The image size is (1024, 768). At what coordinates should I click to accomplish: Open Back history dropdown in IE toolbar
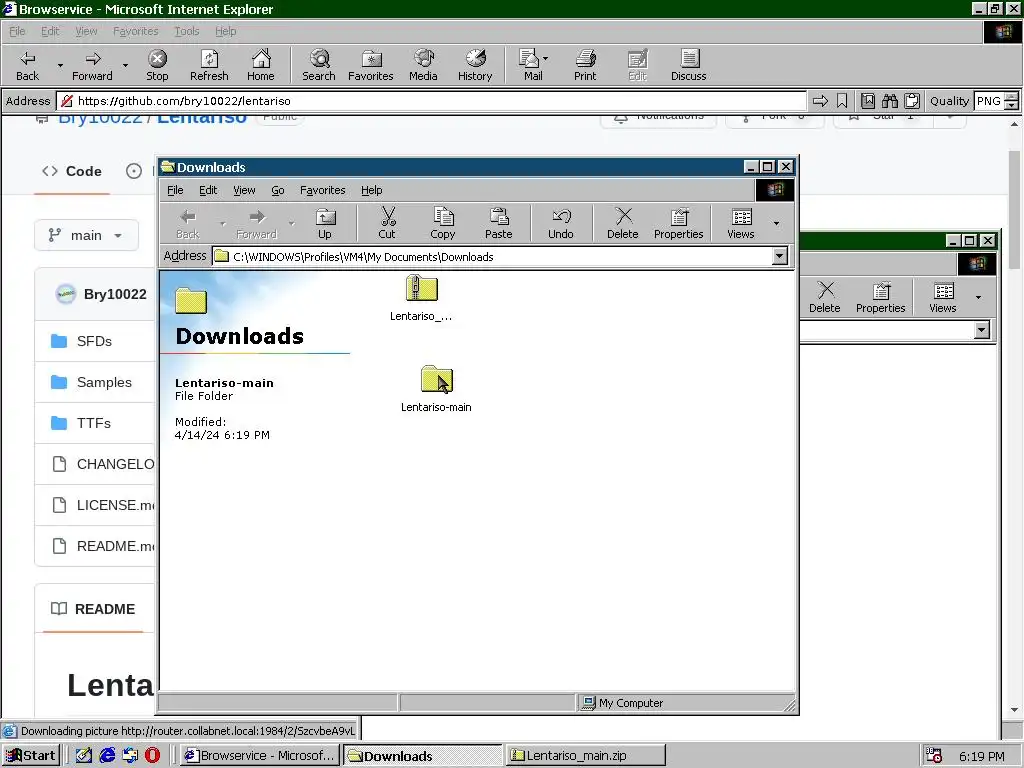pyautogui.click(x=60, y=65)
